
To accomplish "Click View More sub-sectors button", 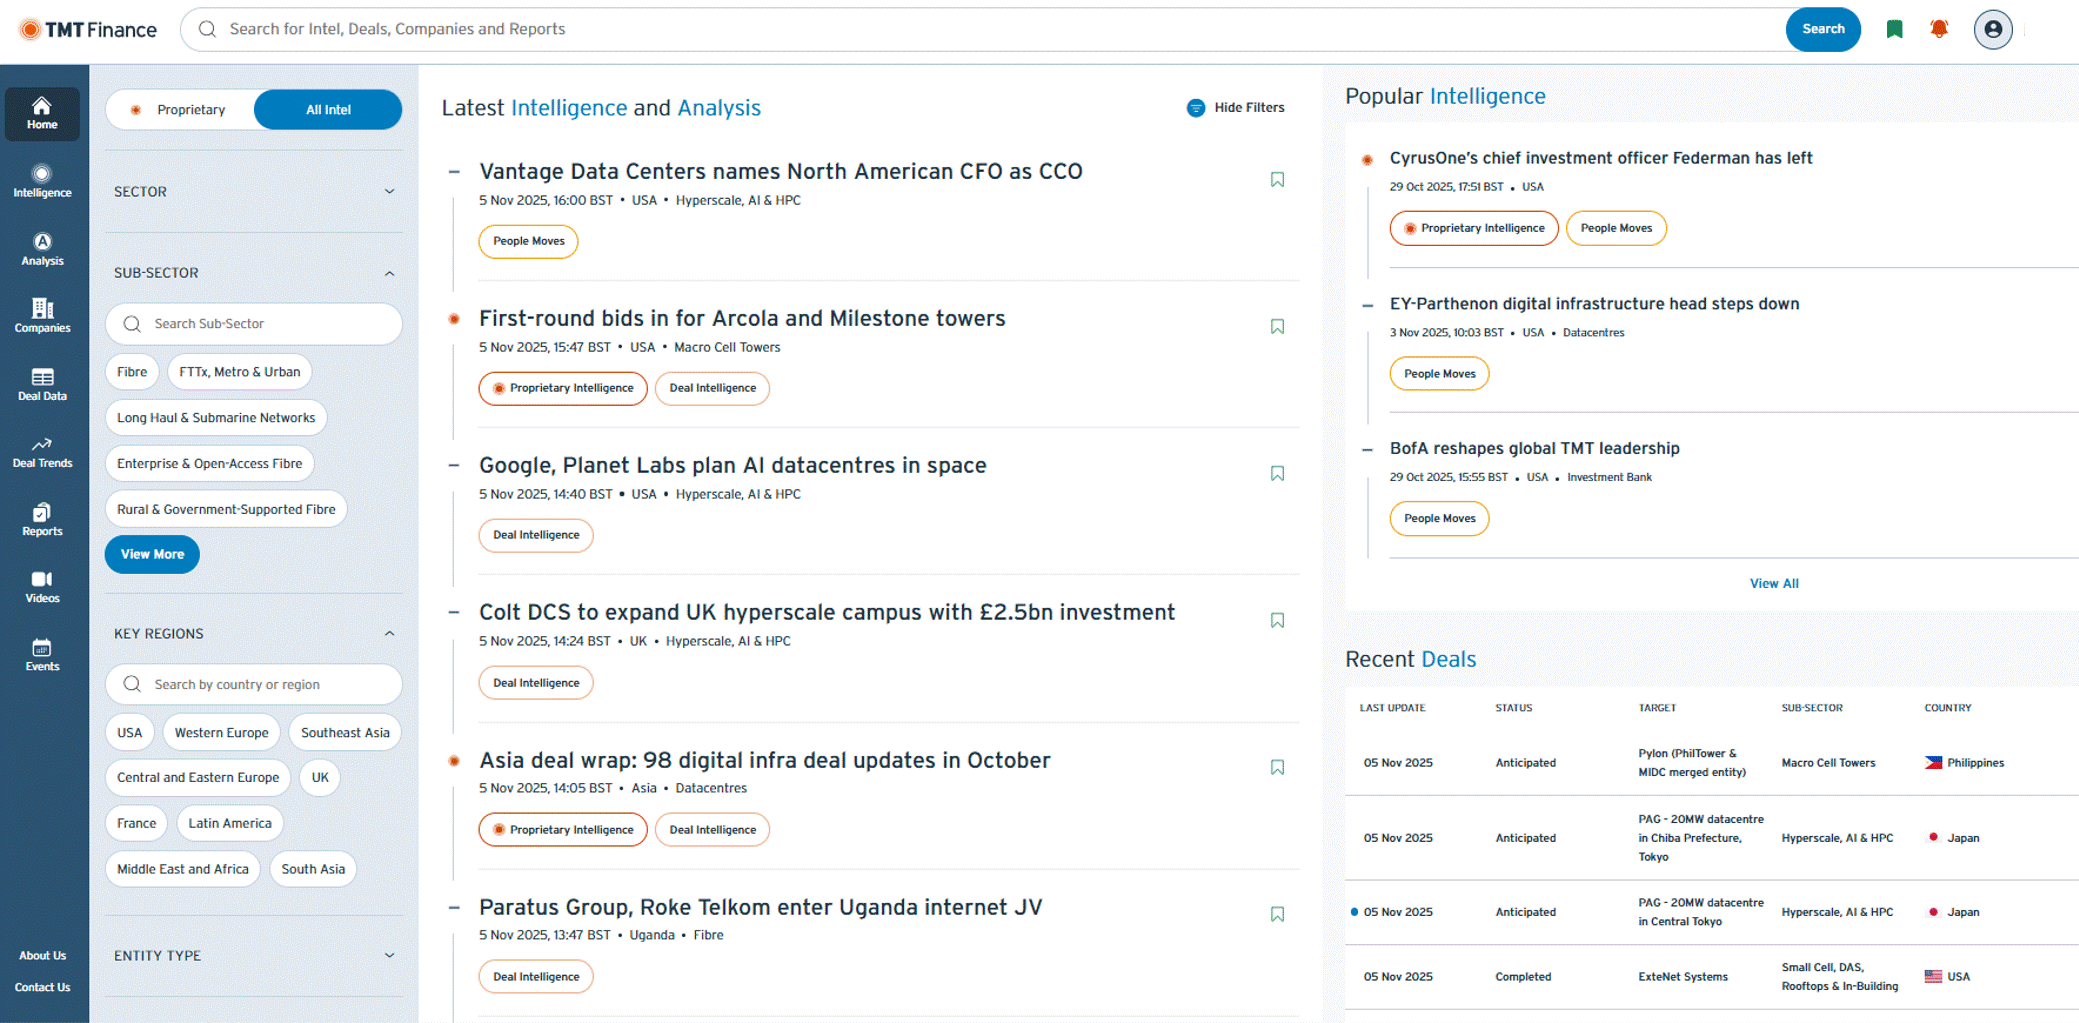I will pyautogui.click(x=152, y=554).
